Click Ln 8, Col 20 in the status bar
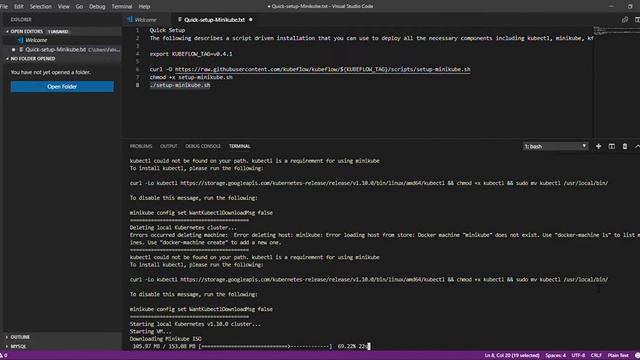Viewport: 640px width, 360px height. (x=512, y=356)
